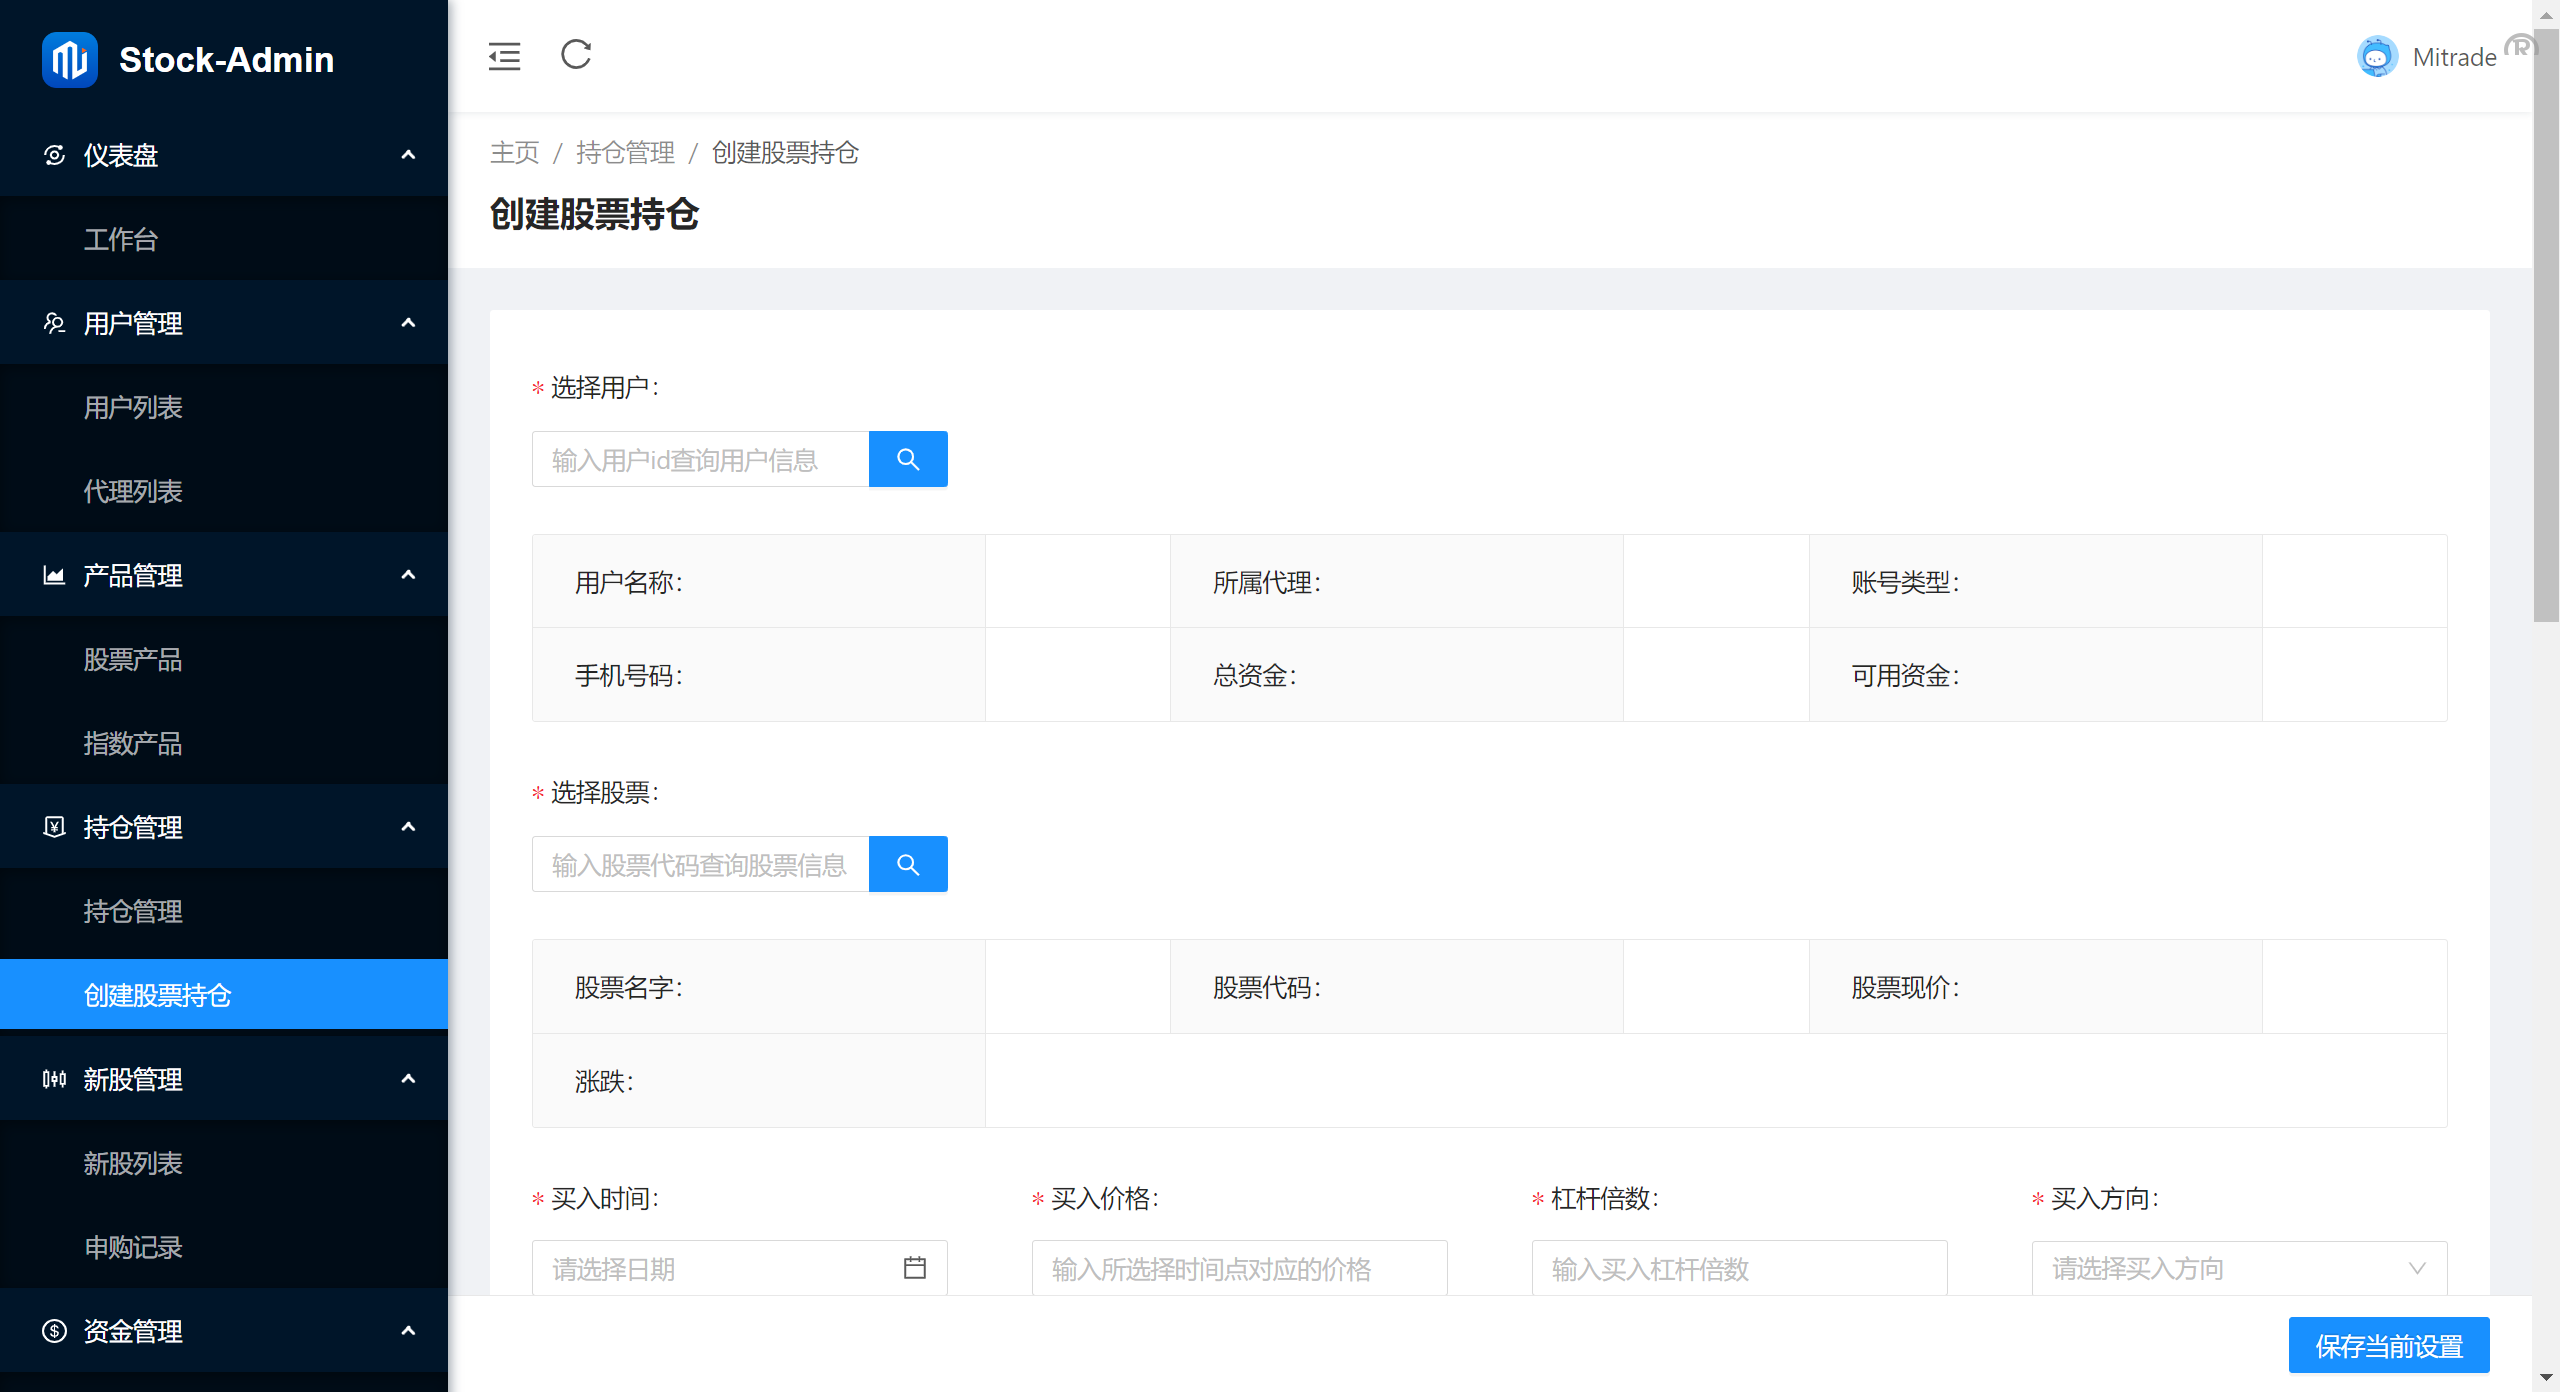Open the 买入方向 direction dropdown
The height and width of the screenshot is (1392, 2560).
[x=2238, y=1268]
